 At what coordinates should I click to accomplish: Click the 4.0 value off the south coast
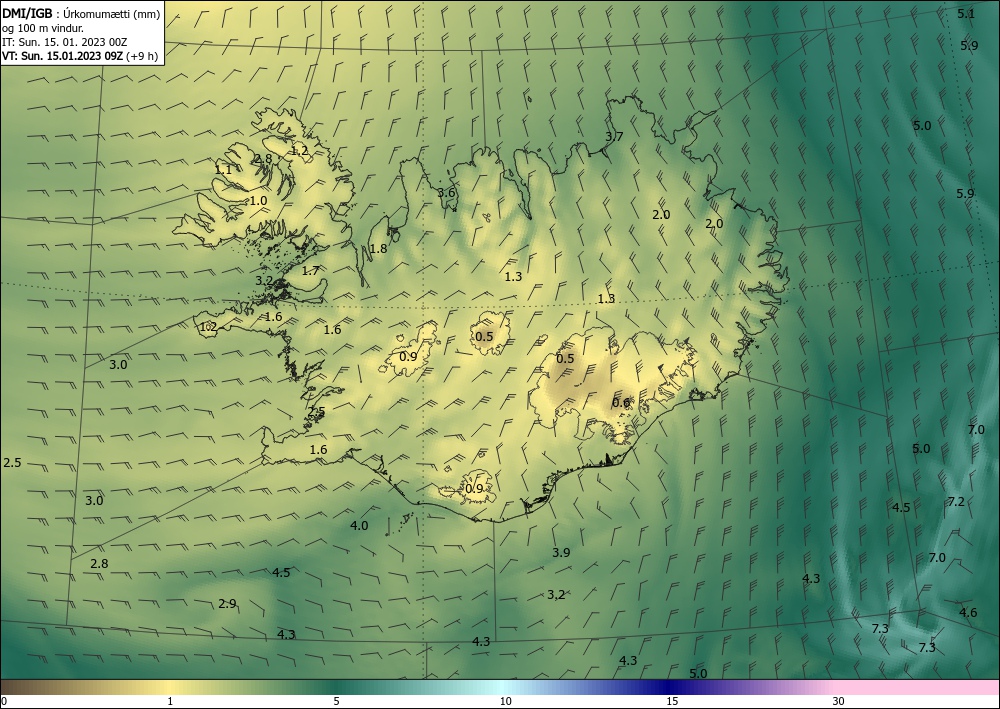359,526
